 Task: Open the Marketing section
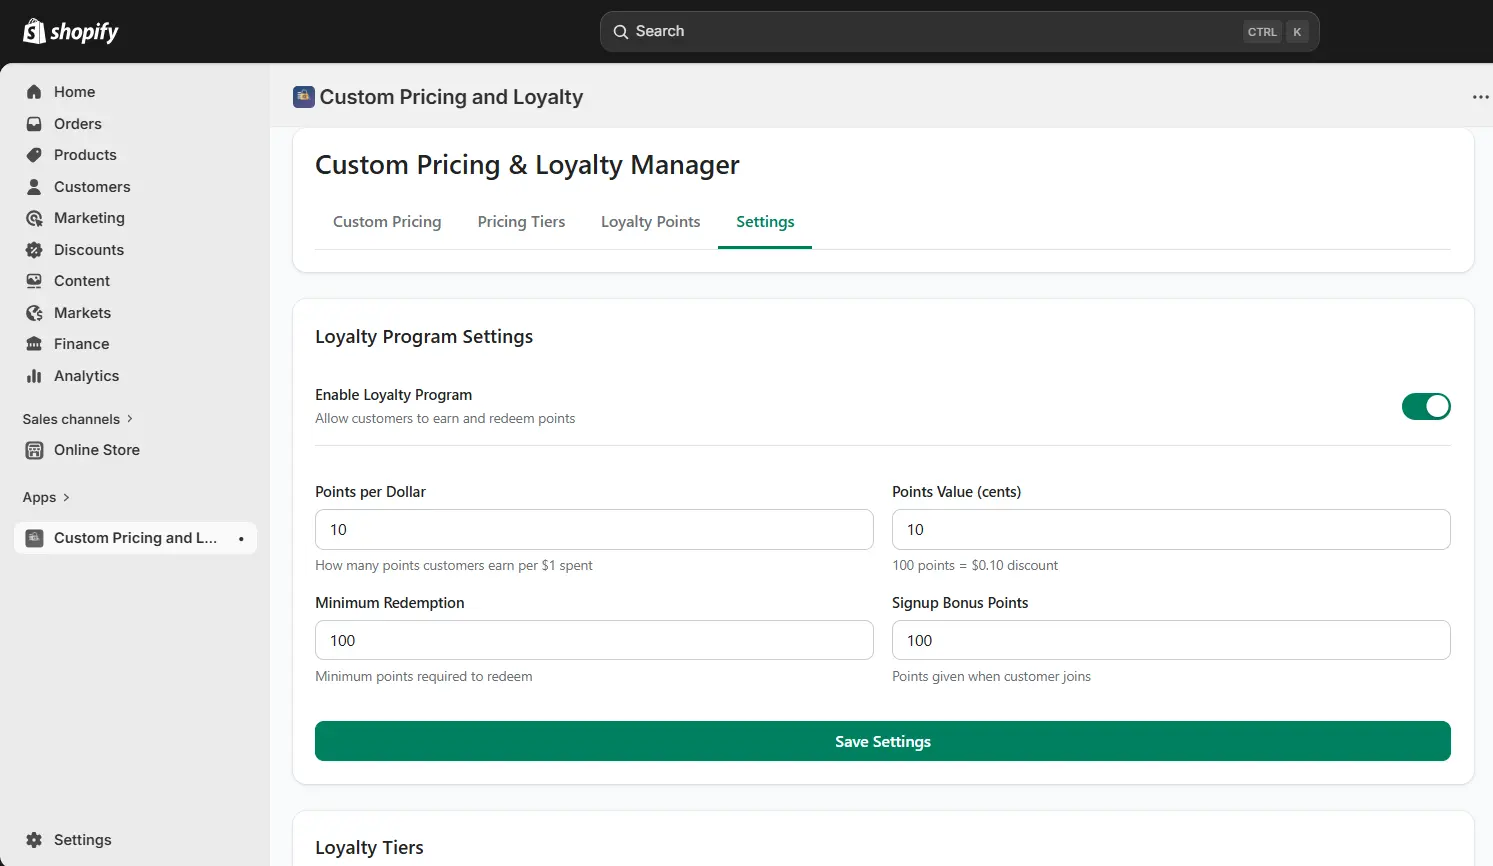[88, 217]
